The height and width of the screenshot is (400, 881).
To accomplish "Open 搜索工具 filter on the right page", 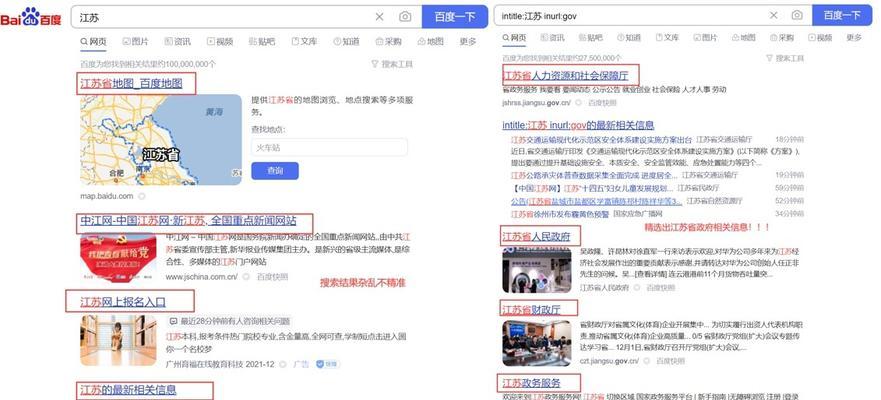I will pos(785,58).
